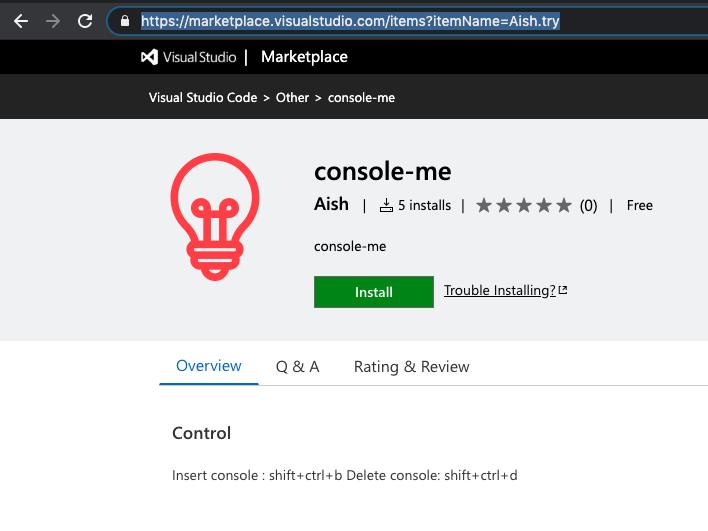The width and height of the screenshot is (708, 531).
Task: Click the (0) review count
Action: (x=588, y=206)
